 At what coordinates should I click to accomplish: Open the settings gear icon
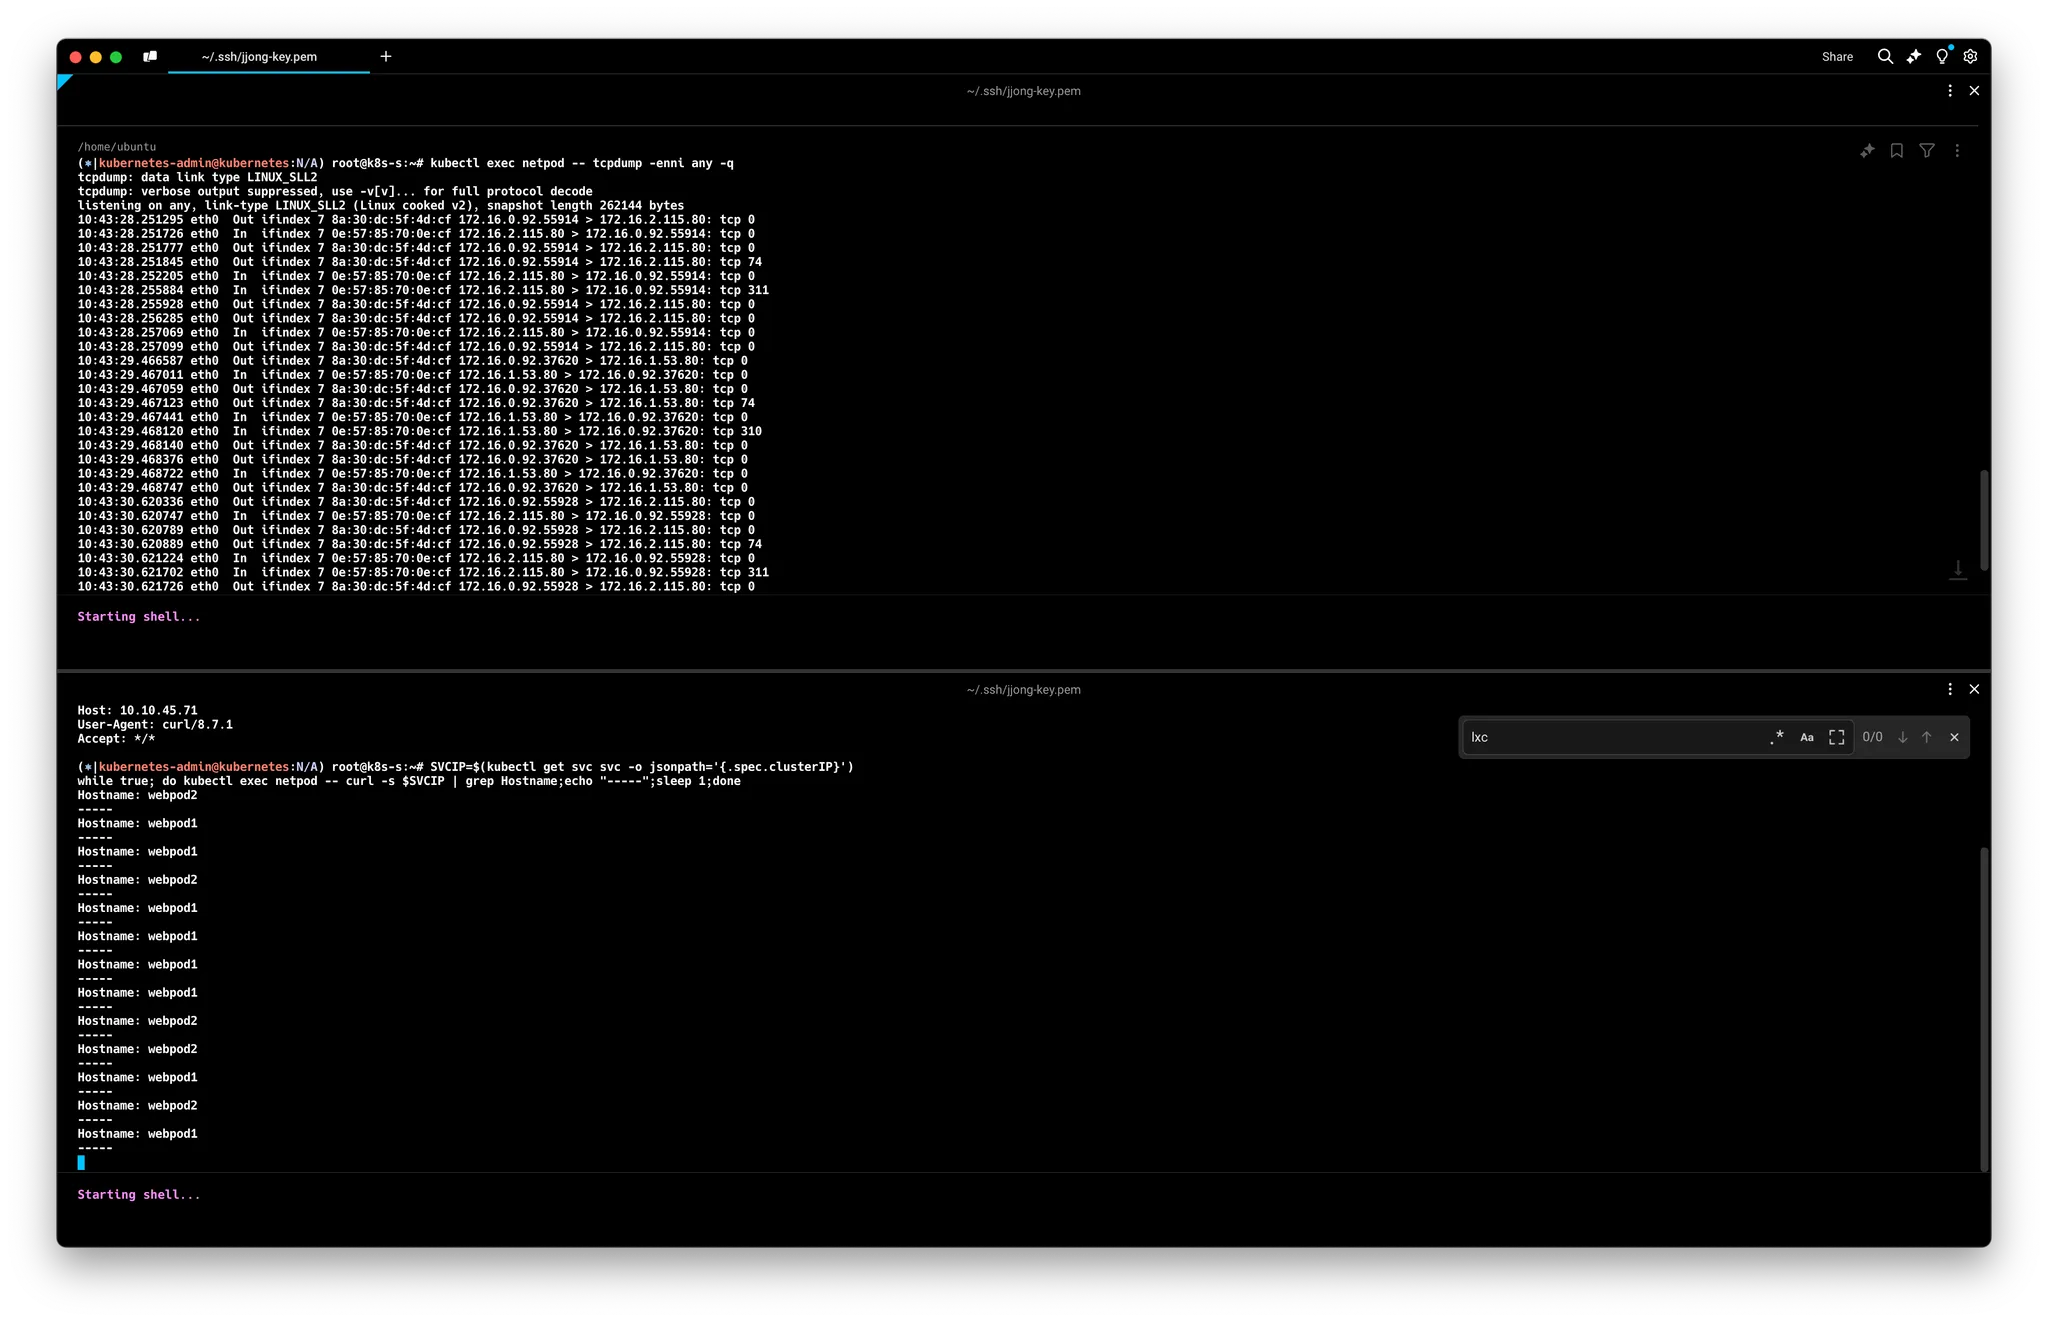[1970, 57]
